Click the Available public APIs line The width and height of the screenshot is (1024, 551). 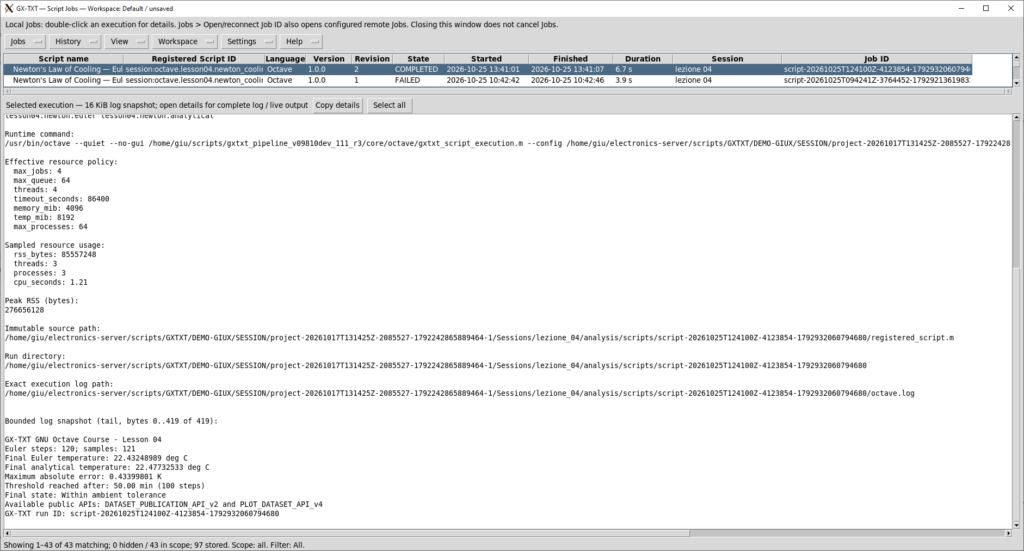click(x=163, y=505)
